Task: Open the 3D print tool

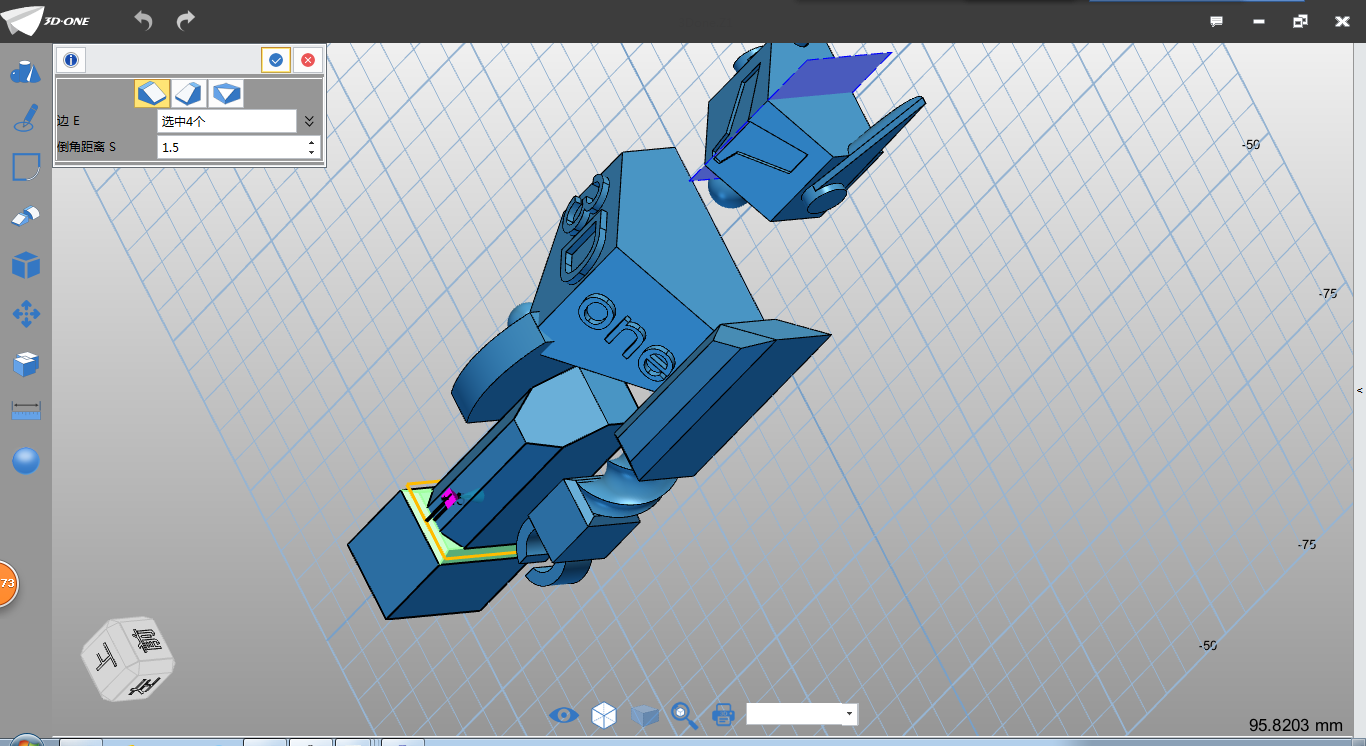Action: point(724,714)
